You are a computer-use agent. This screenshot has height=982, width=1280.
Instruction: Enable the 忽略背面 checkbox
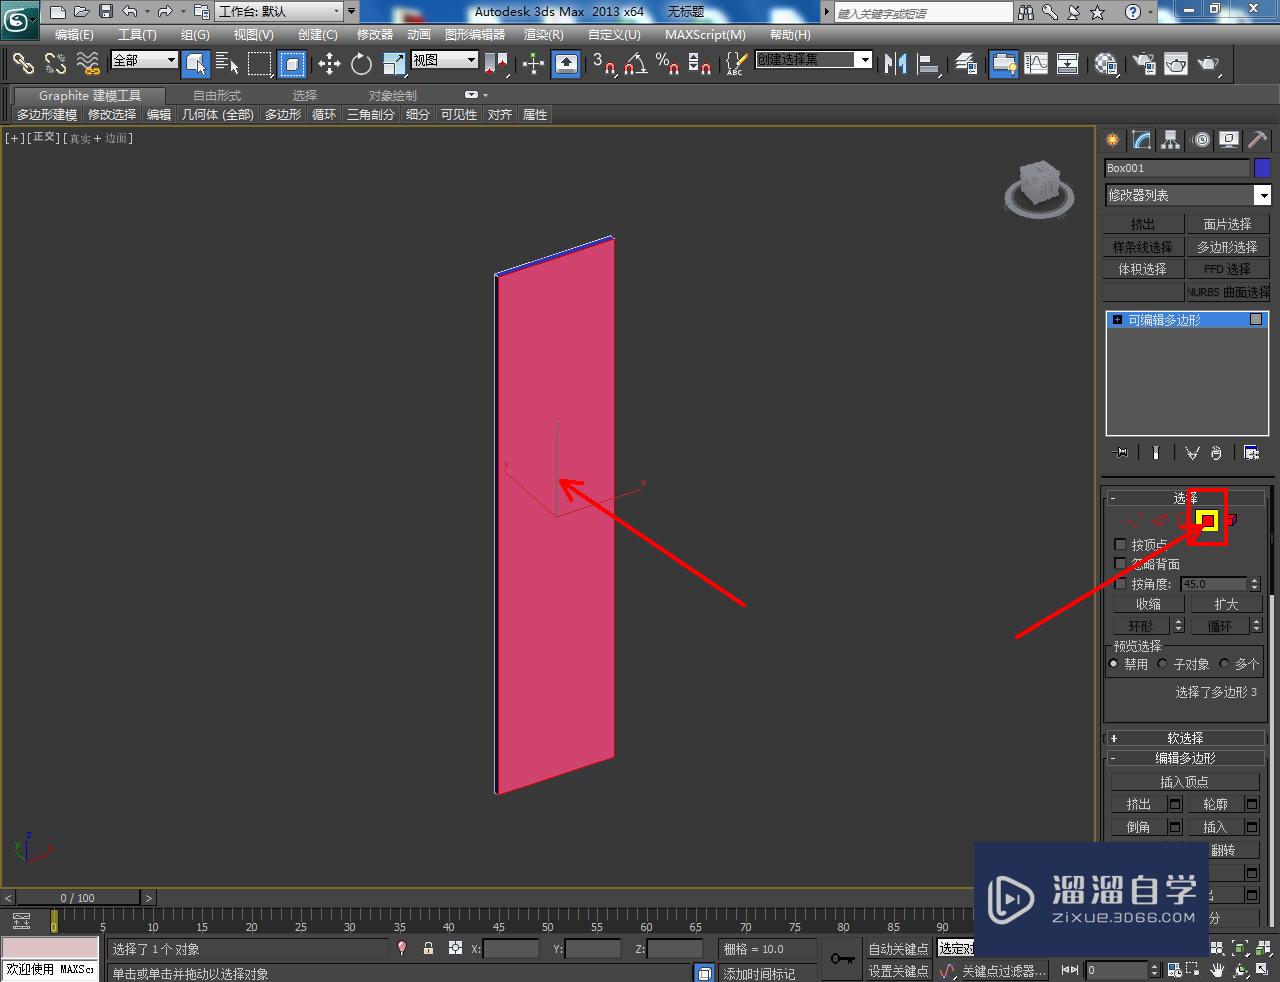tap(1120, 564)
